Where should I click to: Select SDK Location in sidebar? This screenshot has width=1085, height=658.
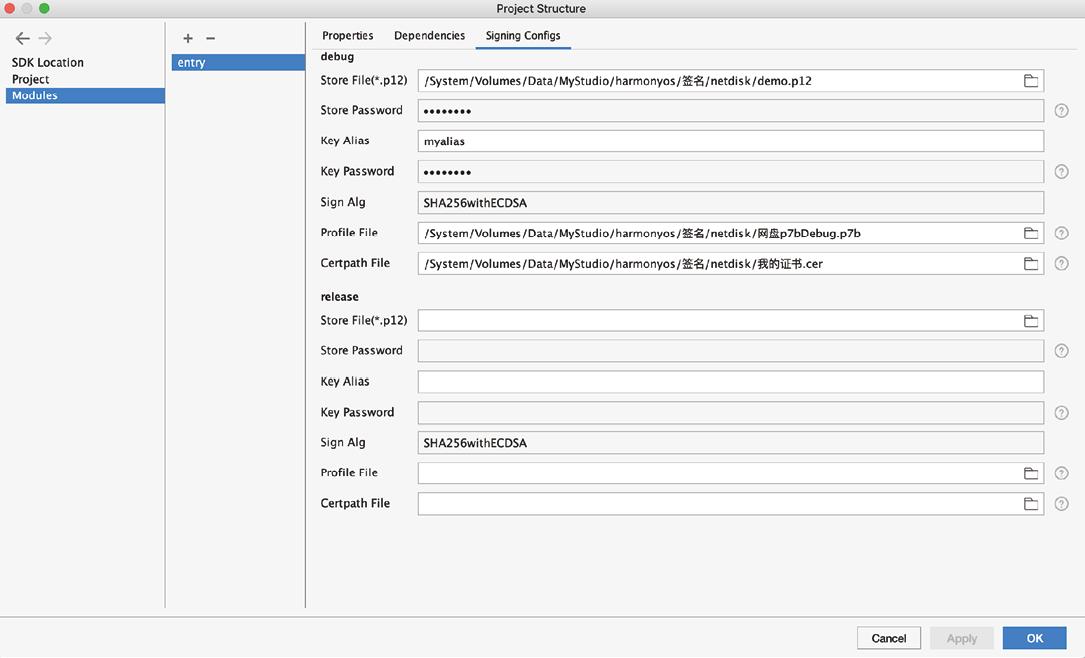pyautogui.click(x=48, y=62)
